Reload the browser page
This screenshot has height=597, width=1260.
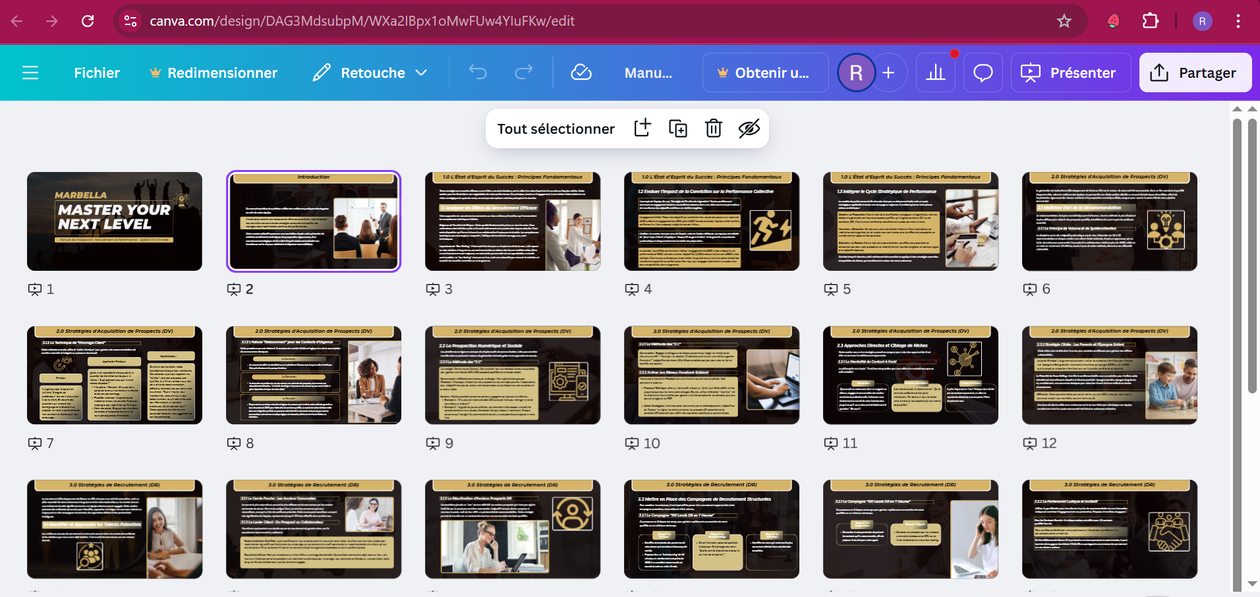pos(88,21)
